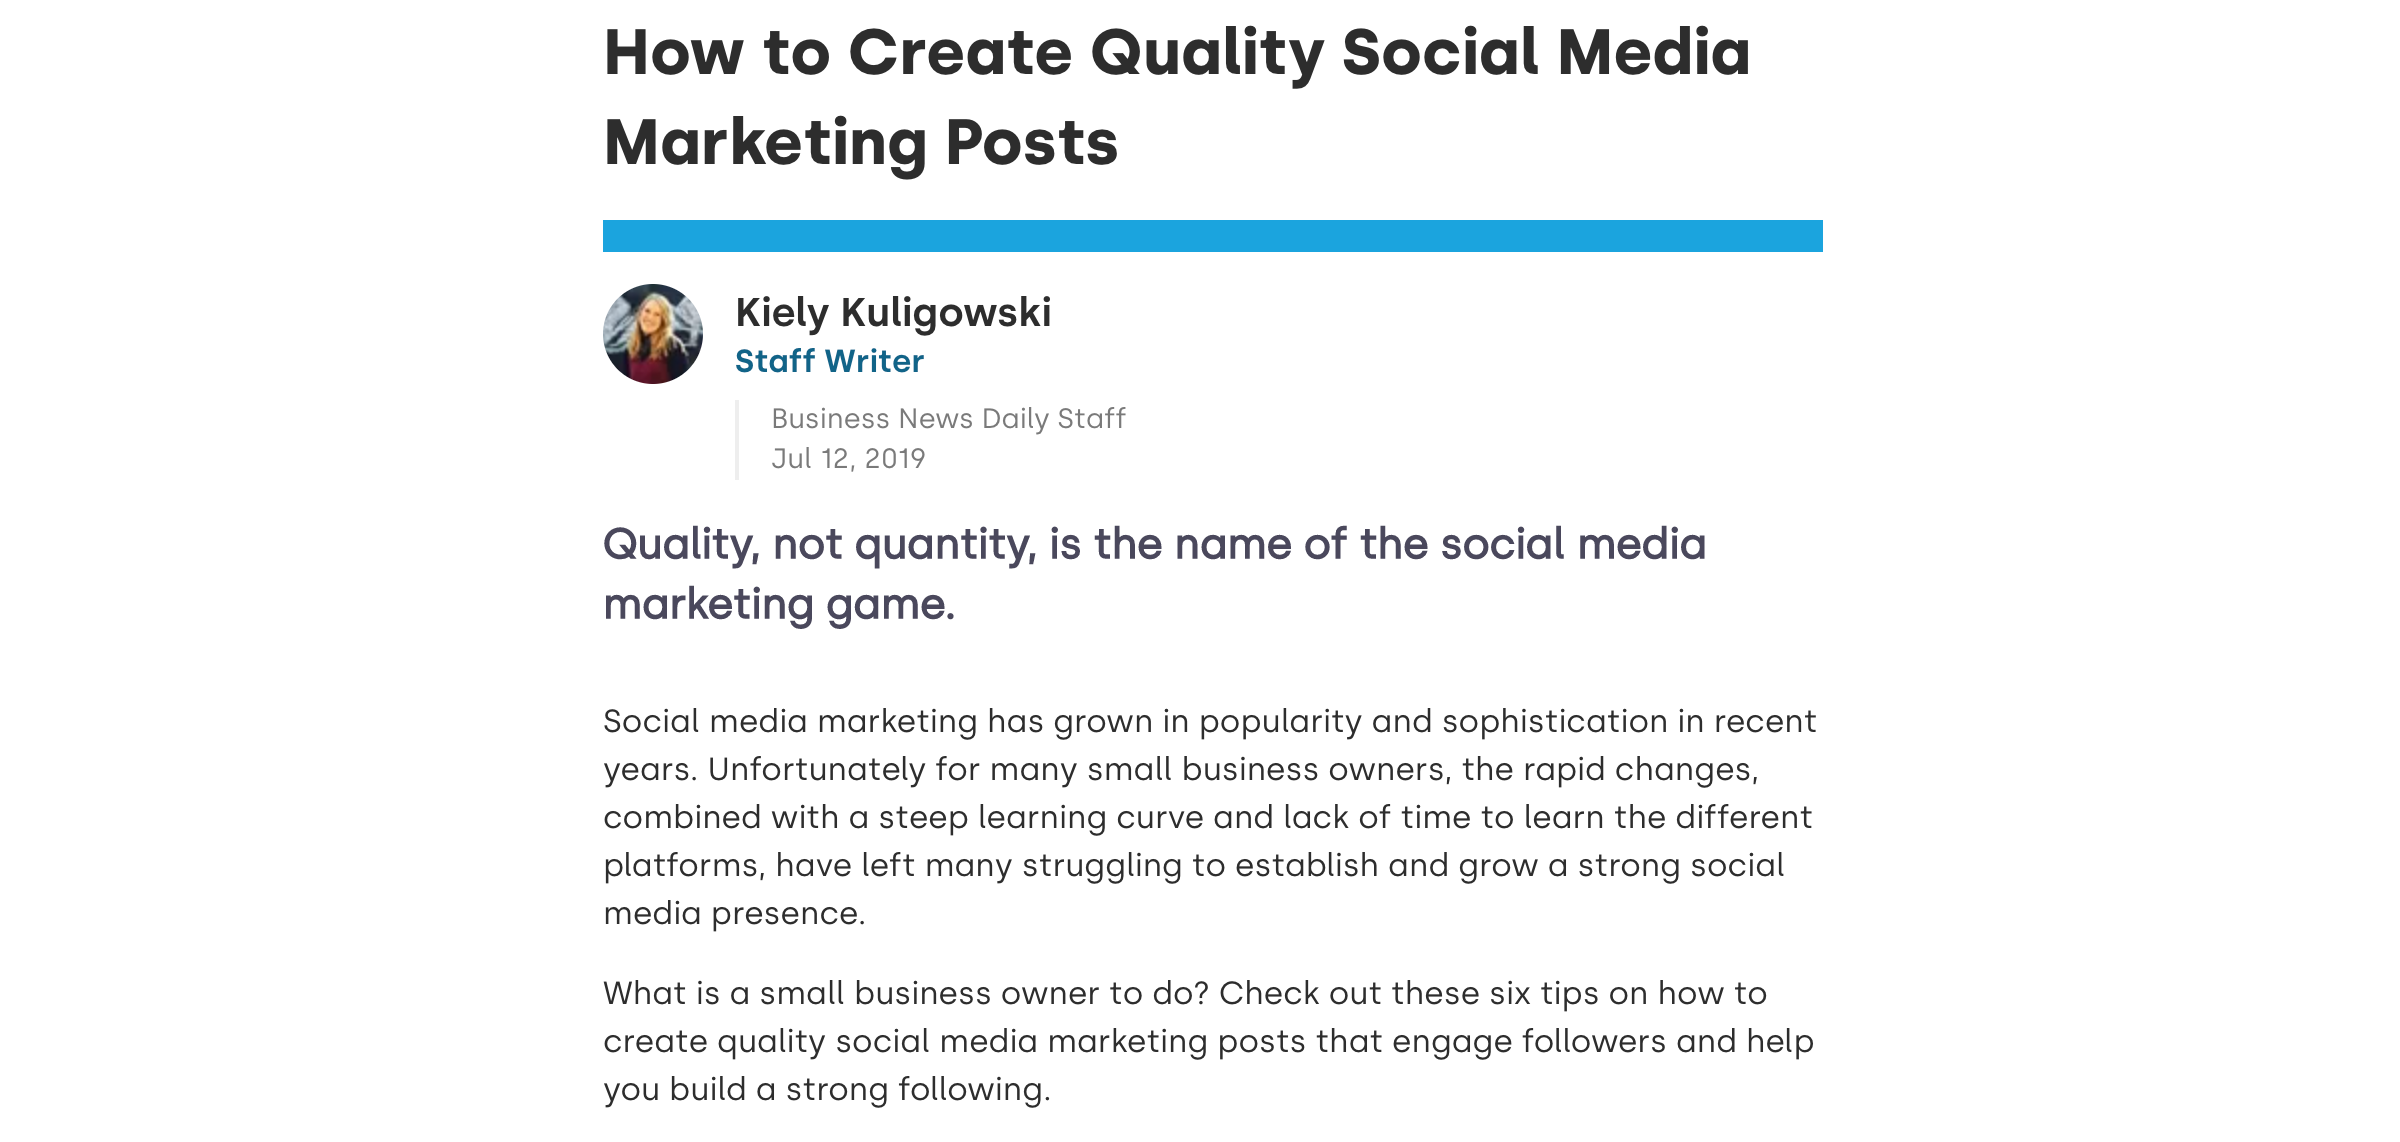Viewport: 2400px width, 1142px height.
Task: Click the Jul 12, 2019 publish date
Action: 848,458
